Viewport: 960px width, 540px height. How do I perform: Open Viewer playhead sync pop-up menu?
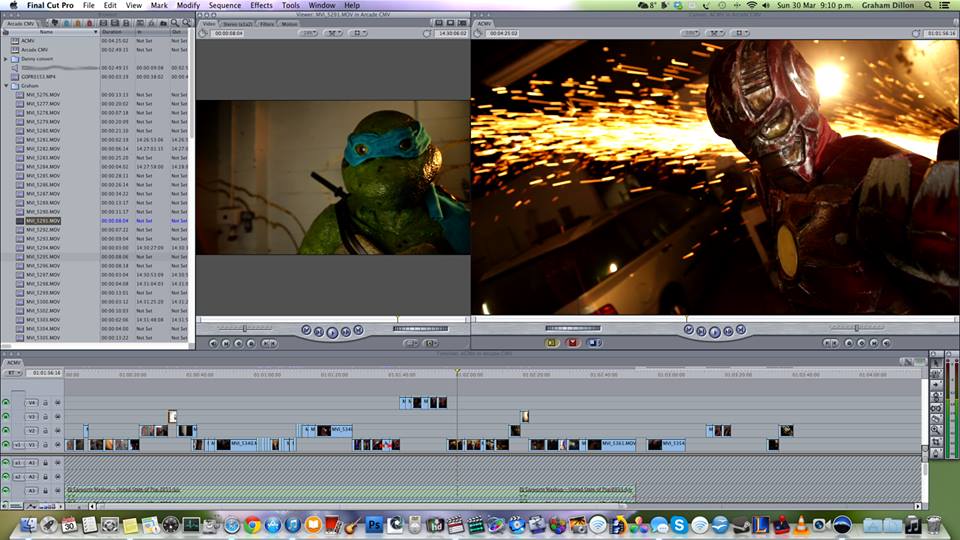[332, 33]
